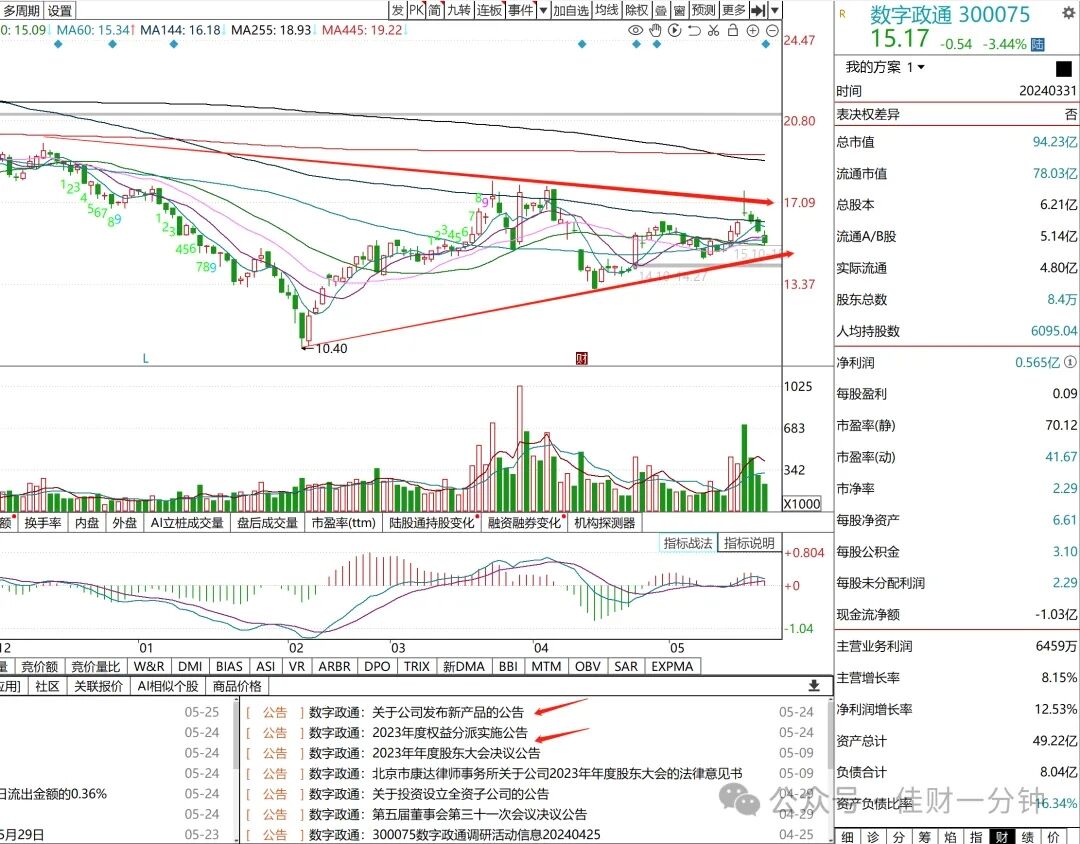The width and height of the screenshot is (1080, 844).
Task: Click the 简 toolbar button
Action: tap(435, 10)
